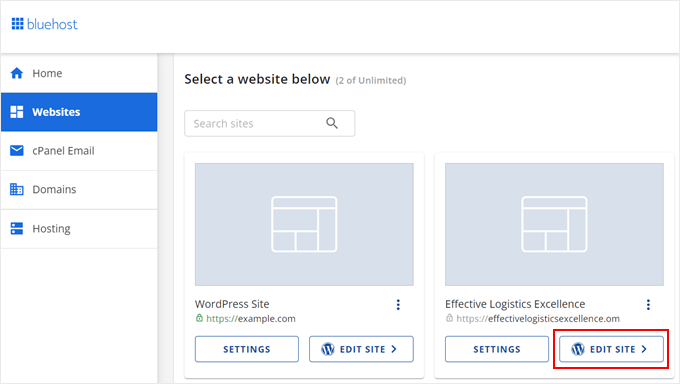Click the Effective Logistics Excellence title text
Image resolution: width=680 pixels, height=384 pixels.
[x=515, y=304]
